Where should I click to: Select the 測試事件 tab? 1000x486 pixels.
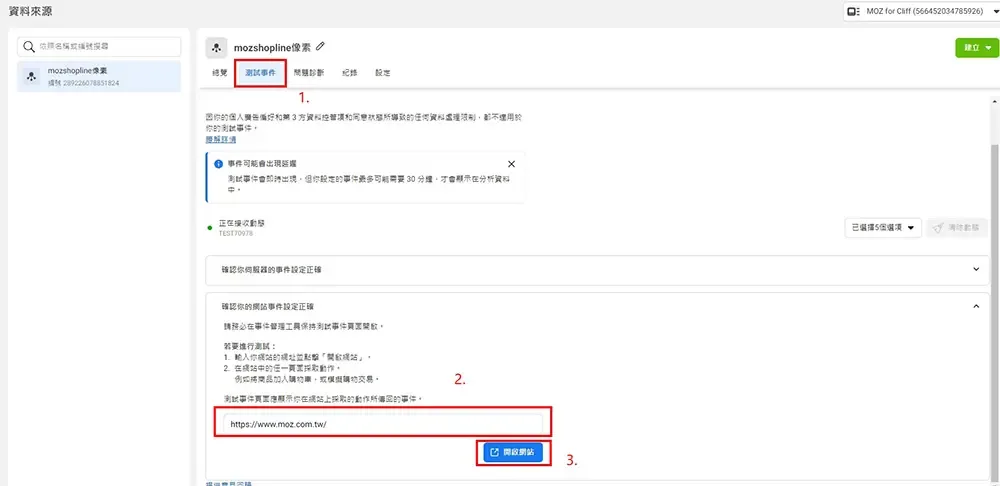(260, 73)
